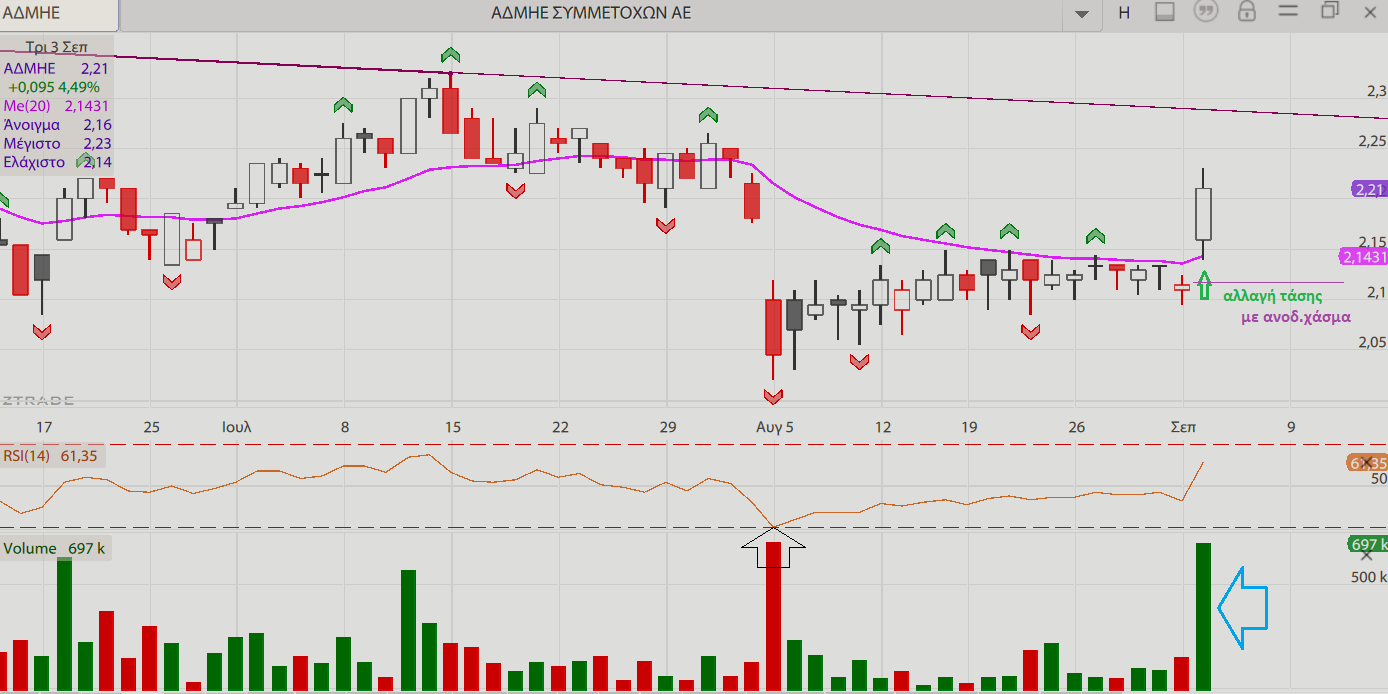Select the blue left-pointing arrow annotation

point(1242,606)
